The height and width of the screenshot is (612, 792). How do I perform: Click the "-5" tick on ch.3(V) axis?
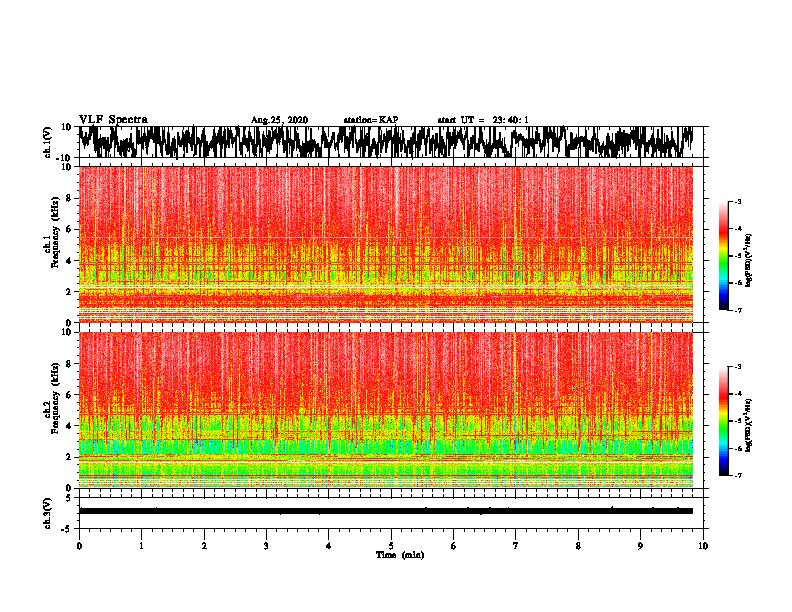coord(67,529)
